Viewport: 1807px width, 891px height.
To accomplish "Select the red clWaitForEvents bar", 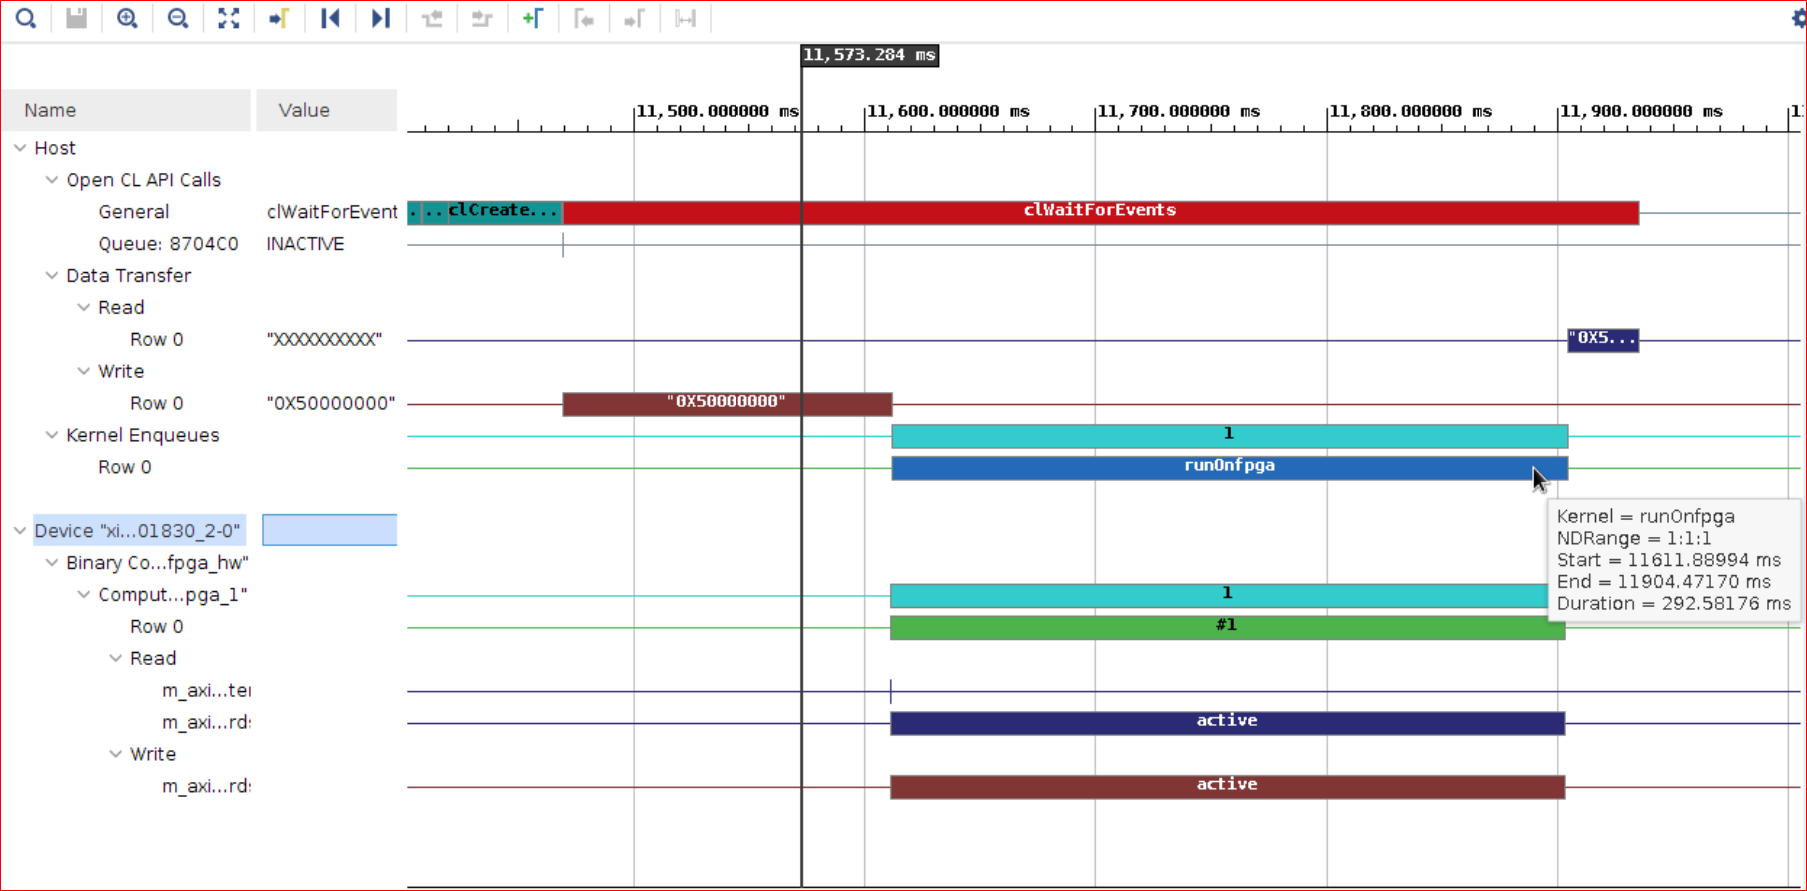I will pyautogui.click(x=1100, y=212).
